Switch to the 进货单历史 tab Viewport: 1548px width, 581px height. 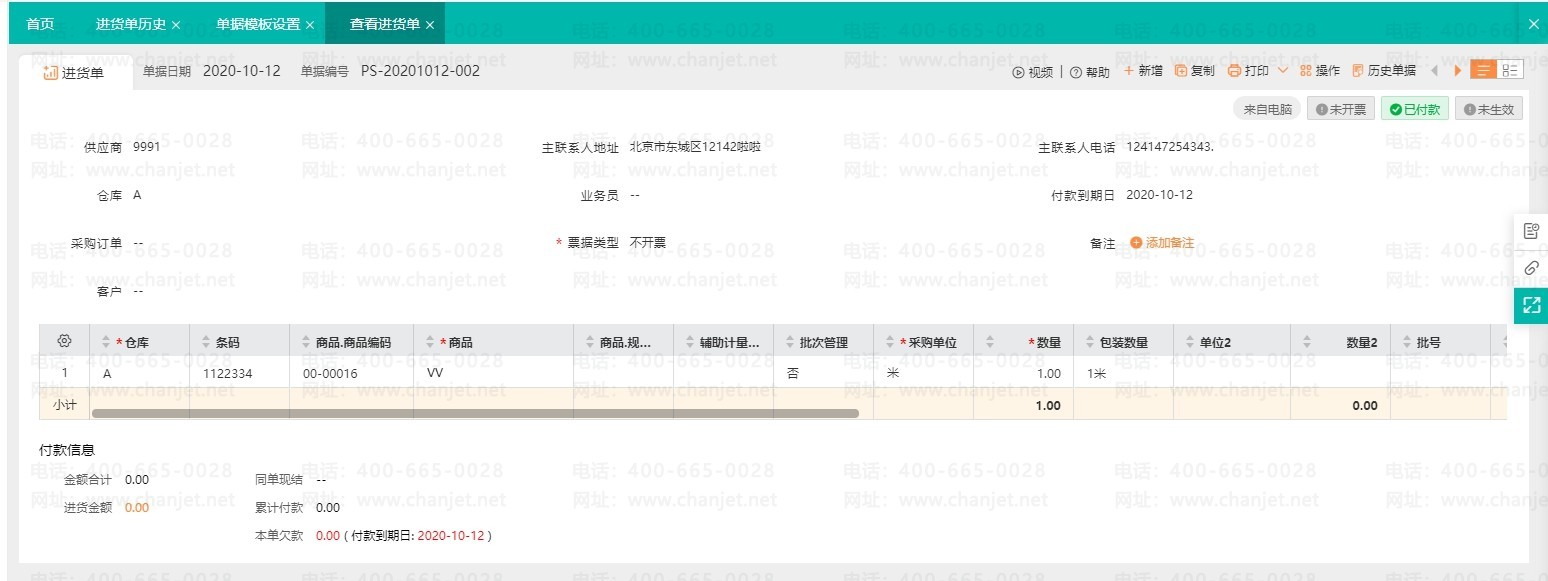pyautogui.click(x=131, y=24)
